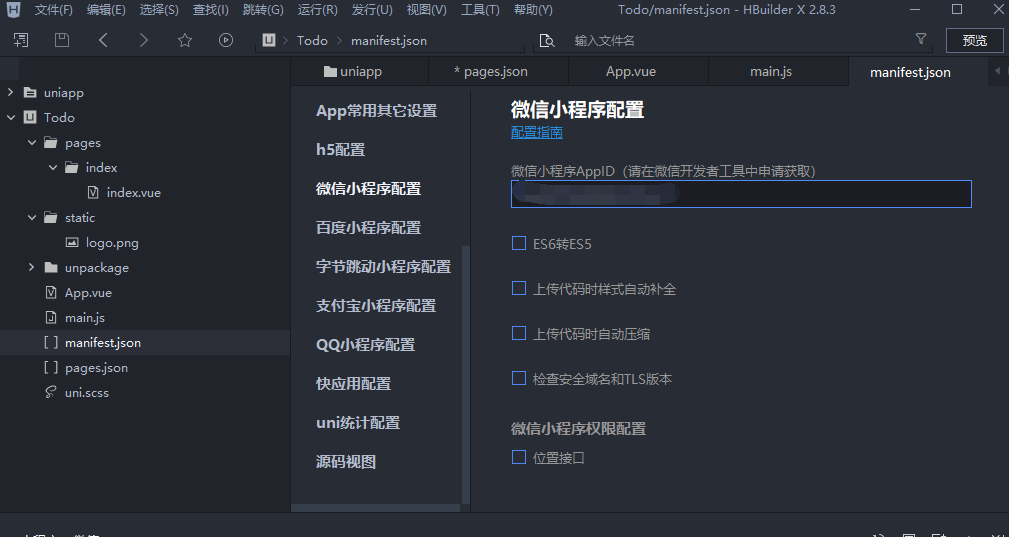This screenshot has width=1009, height=537.
Task: Open the 运行(R) menu
Action: (317, 10)
